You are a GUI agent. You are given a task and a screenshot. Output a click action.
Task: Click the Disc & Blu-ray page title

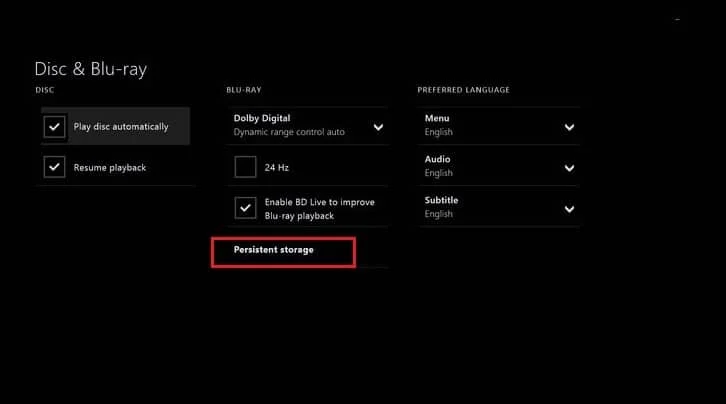pyautogui.click(x=91, y=69)
